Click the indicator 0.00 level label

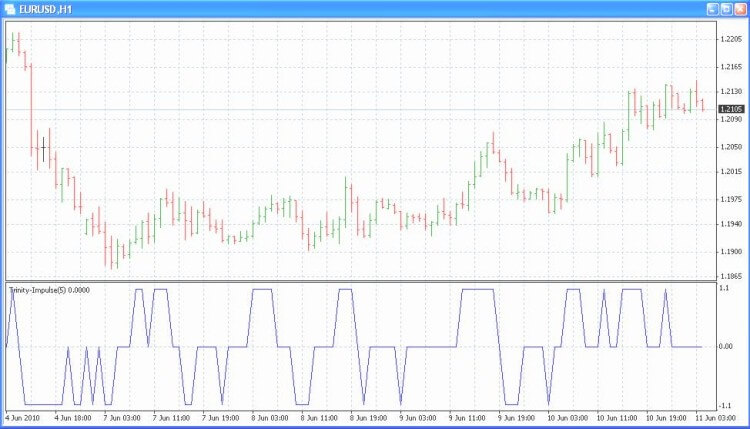click(726, 346)
